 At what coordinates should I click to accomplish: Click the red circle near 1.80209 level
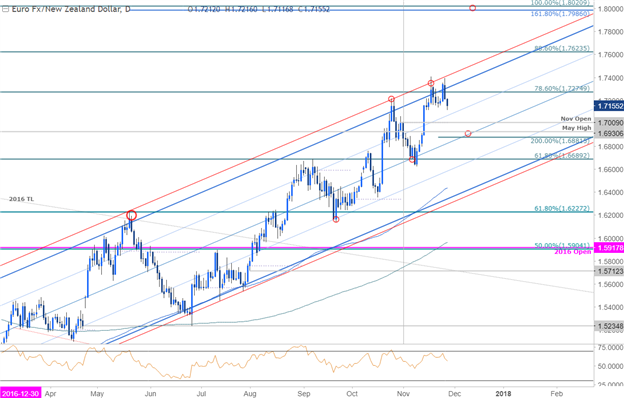pos(472,8)
